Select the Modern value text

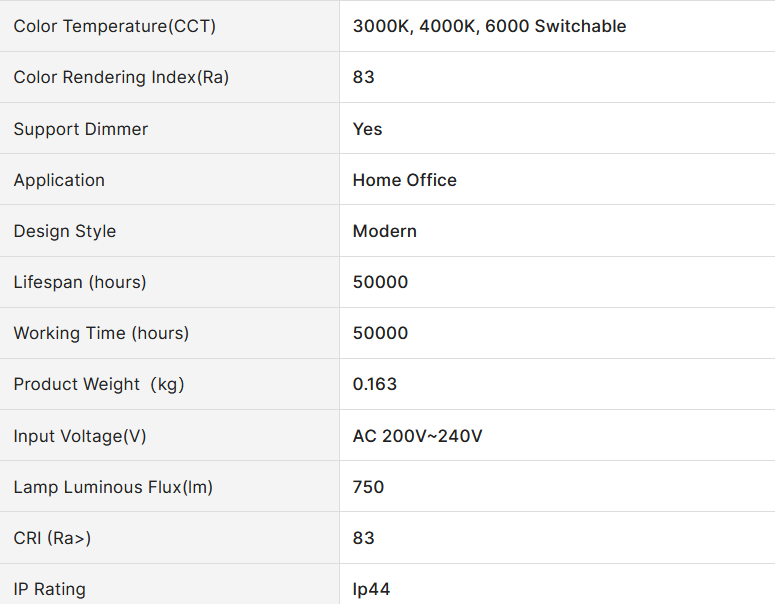[384, 231]
